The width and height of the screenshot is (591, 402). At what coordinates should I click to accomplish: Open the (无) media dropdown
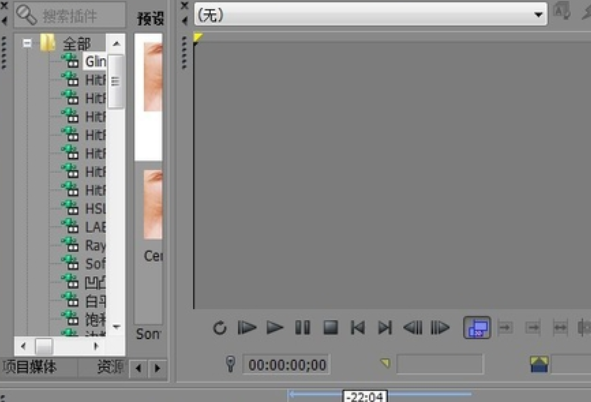[x=371, y=15]
